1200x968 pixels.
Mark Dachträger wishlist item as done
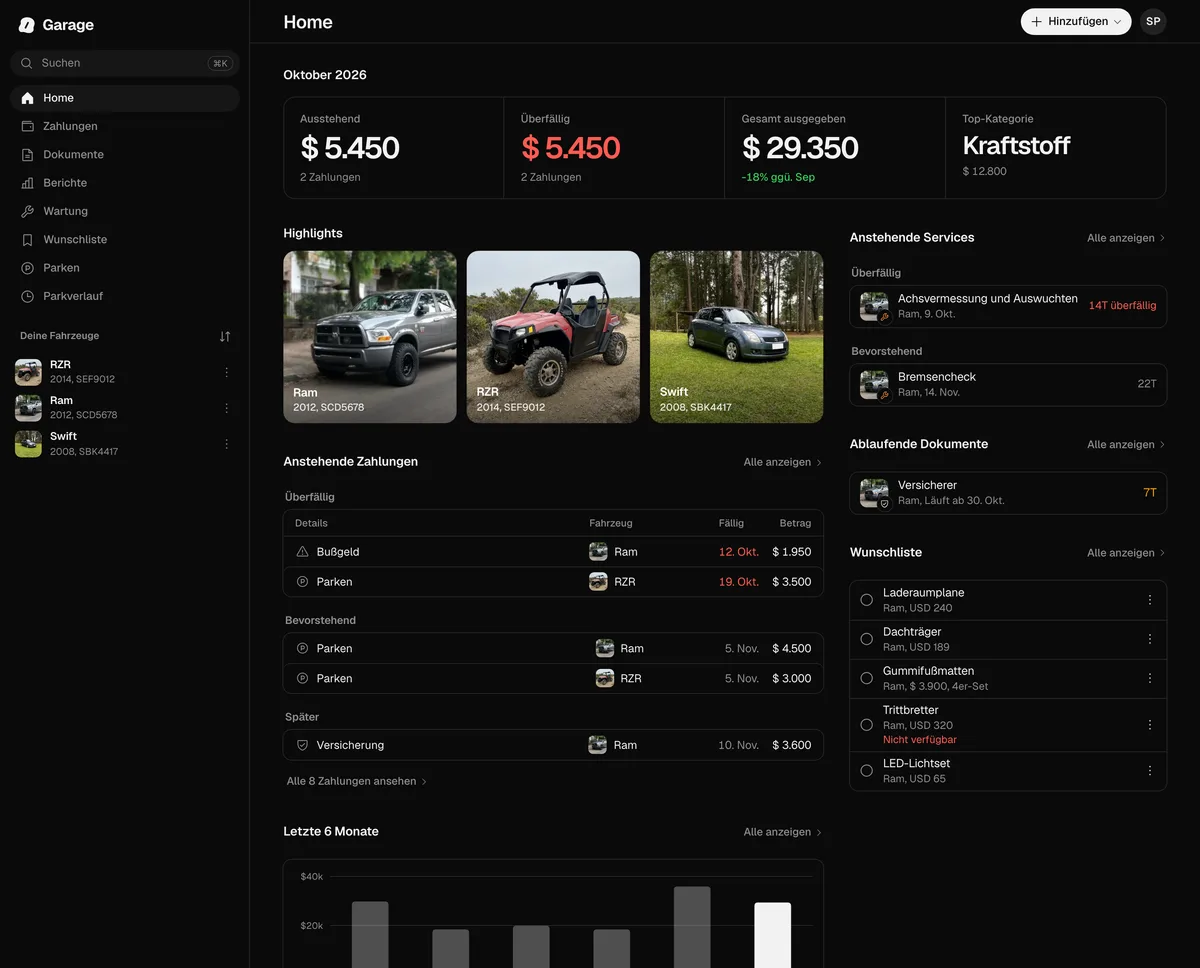coord(866,639)
